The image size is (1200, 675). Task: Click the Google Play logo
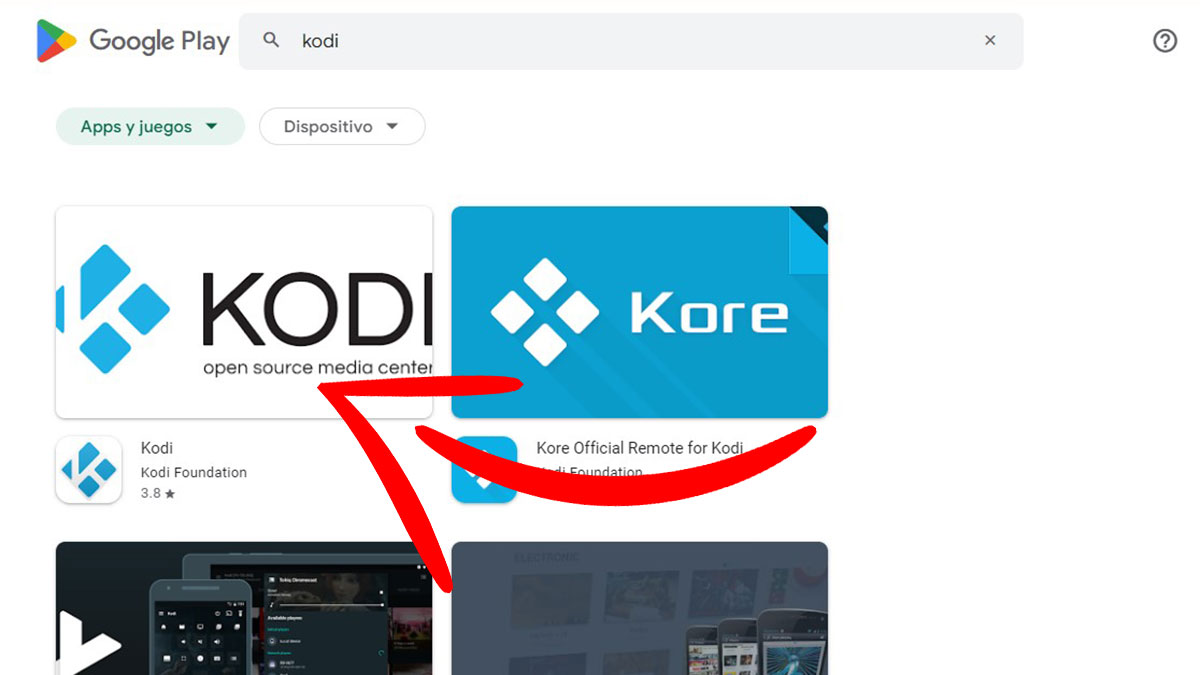[x=133, y=41]
